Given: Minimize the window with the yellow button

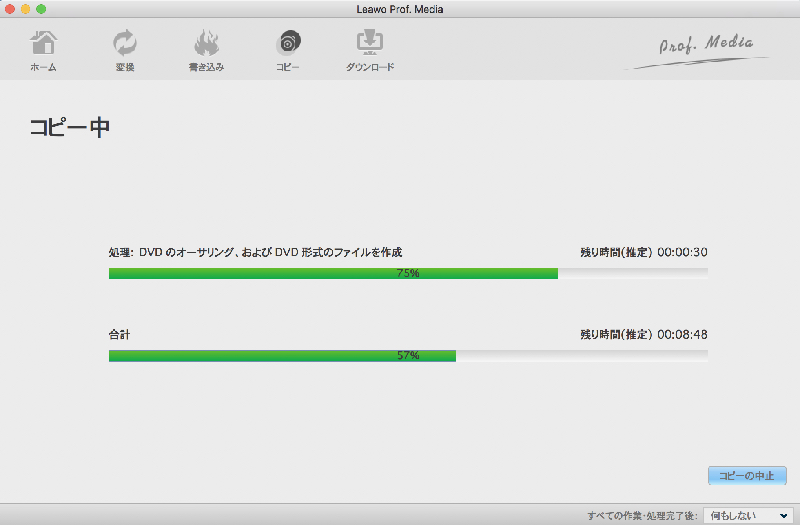Looking at the screenshot, I should (26, 9).
